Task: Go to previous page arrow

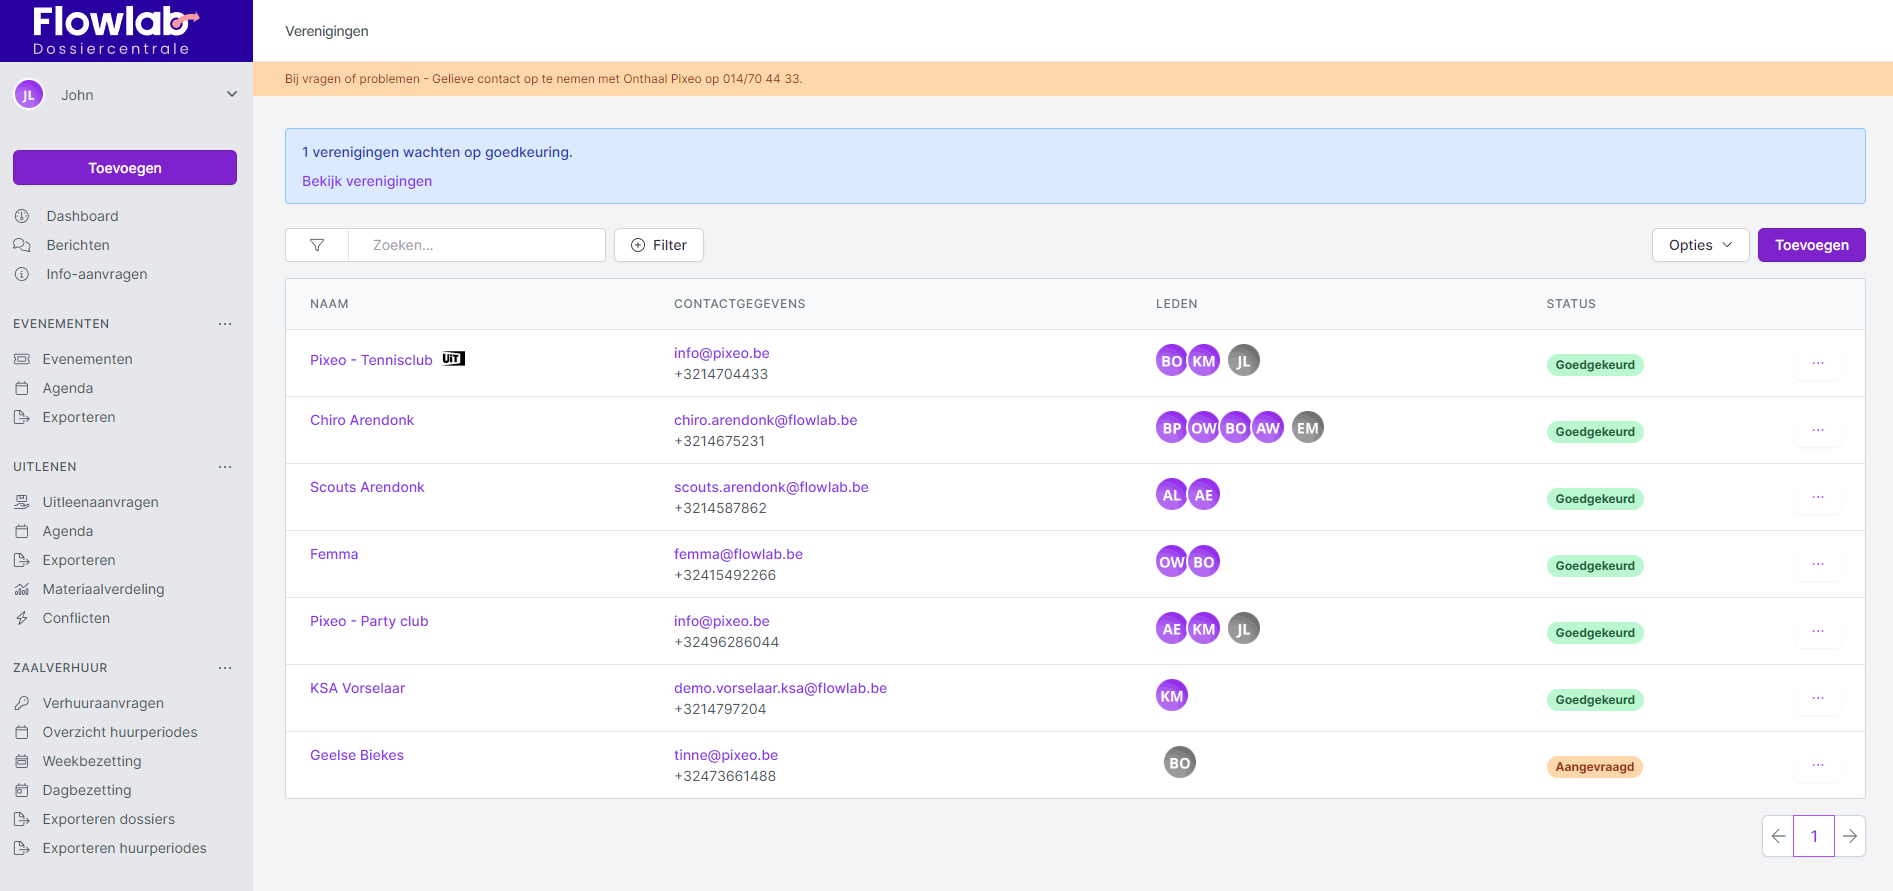Action: point(1778,836)
